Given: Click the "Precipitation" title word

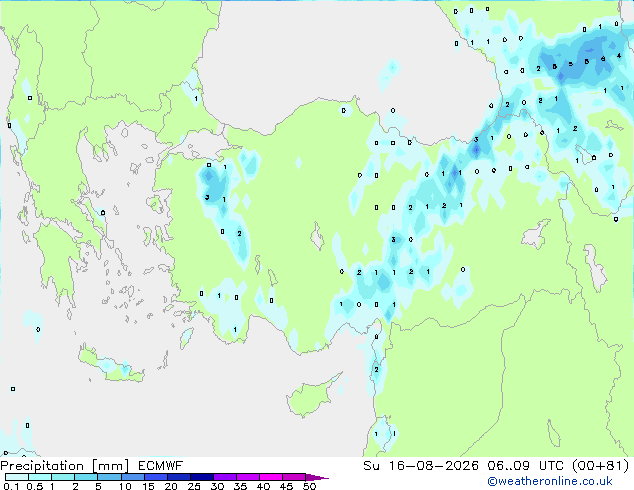Looking at the screenshot, I should click(42, 466).
